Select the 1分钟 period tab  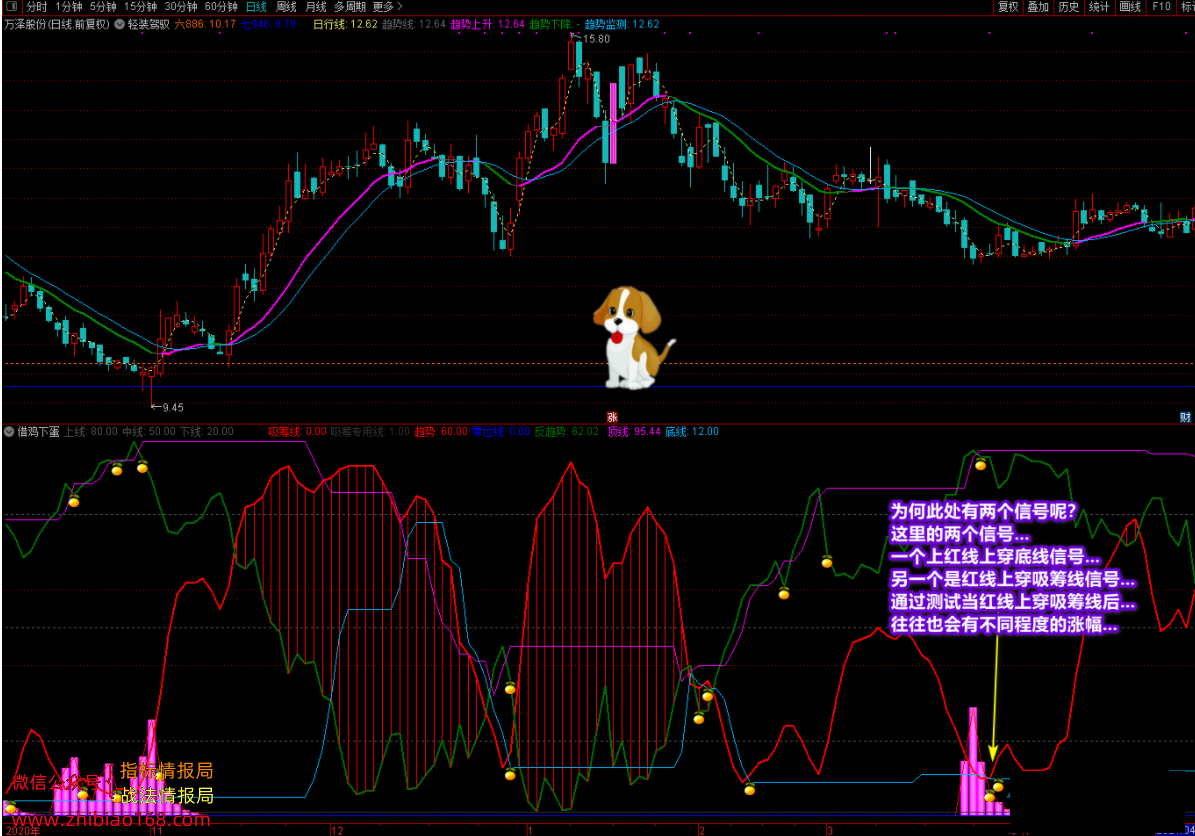(69, 7)
